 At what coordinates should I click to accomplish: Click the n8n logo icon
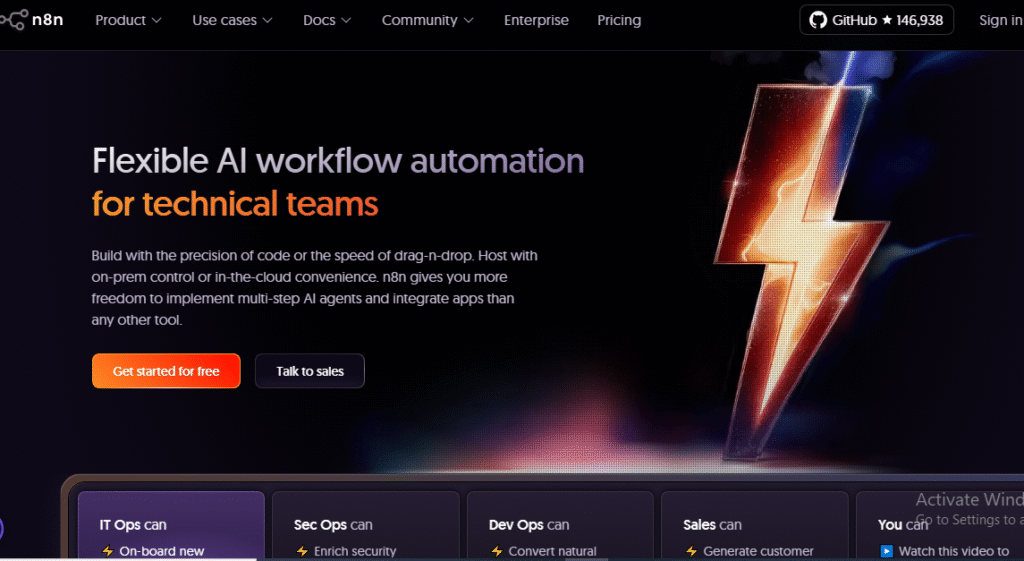(13, 20)
